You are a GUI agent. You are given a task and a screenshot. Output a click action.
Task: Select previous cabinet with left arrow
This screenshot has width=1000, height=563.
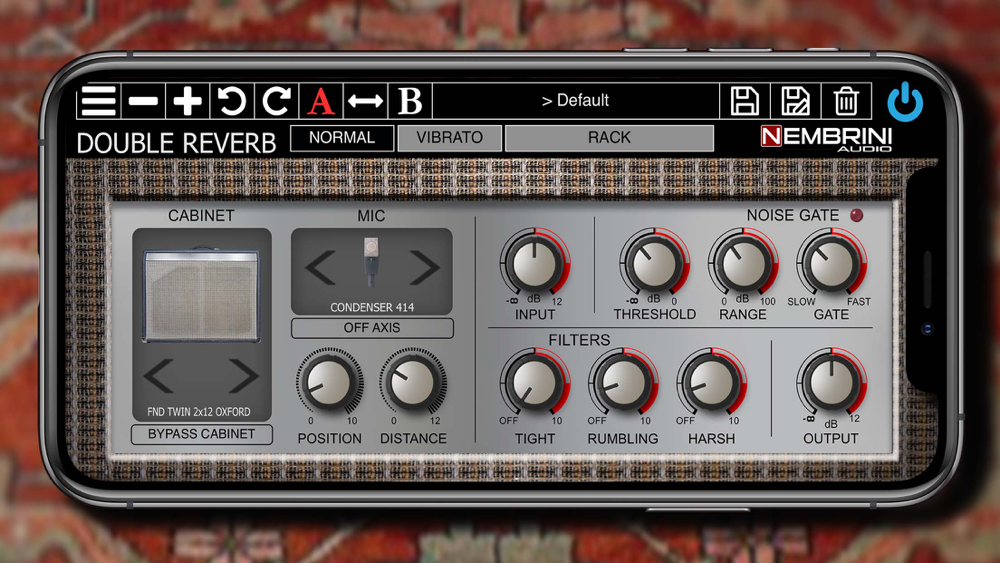159,376
